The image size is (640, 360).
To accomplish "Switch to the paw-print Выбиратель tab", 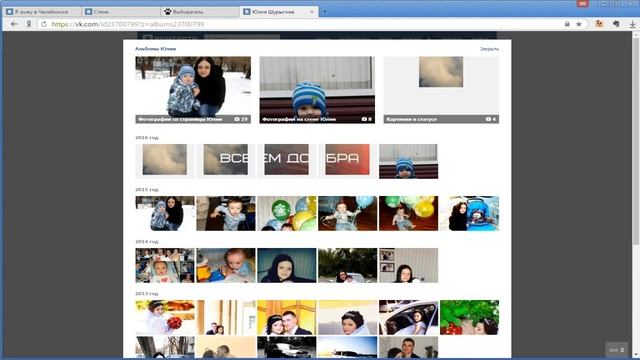I will click(200, 12).
